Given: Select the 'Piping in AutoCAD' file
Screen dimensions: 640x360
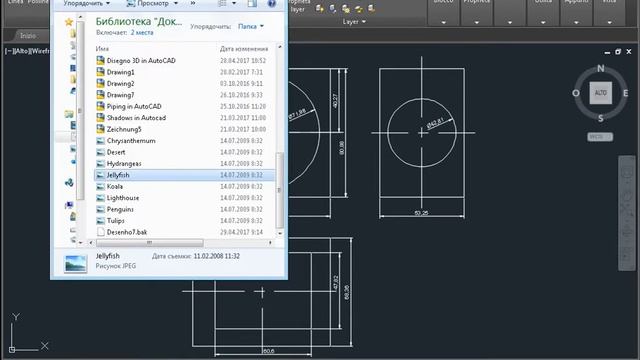Looking at the screenshot, I should [x=134, y=106].
